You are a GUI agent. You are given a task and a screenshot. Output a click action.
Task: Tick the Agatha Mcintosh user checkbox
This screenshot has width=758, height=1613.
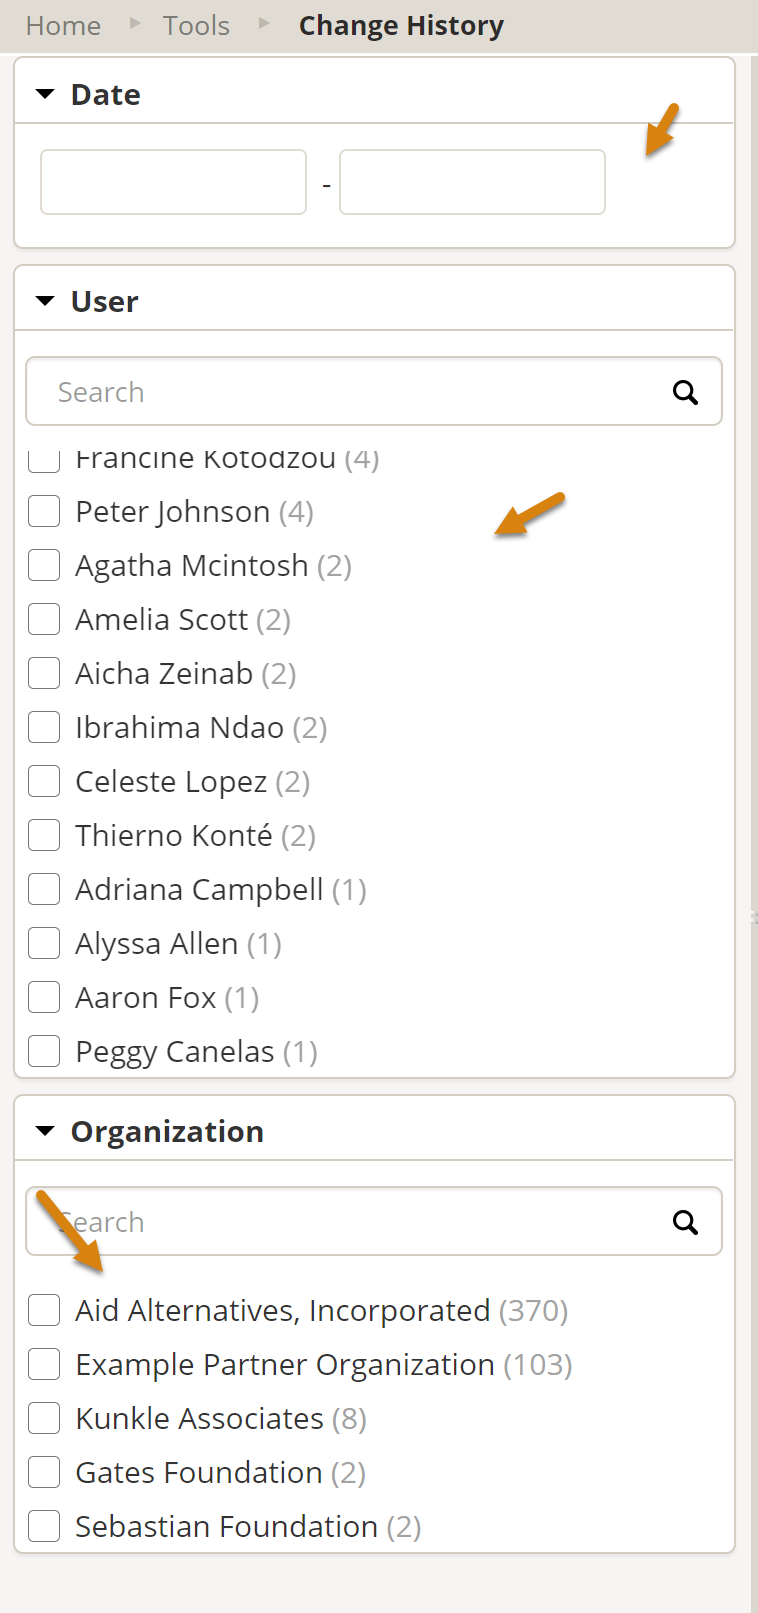click(x=44, y=565)
